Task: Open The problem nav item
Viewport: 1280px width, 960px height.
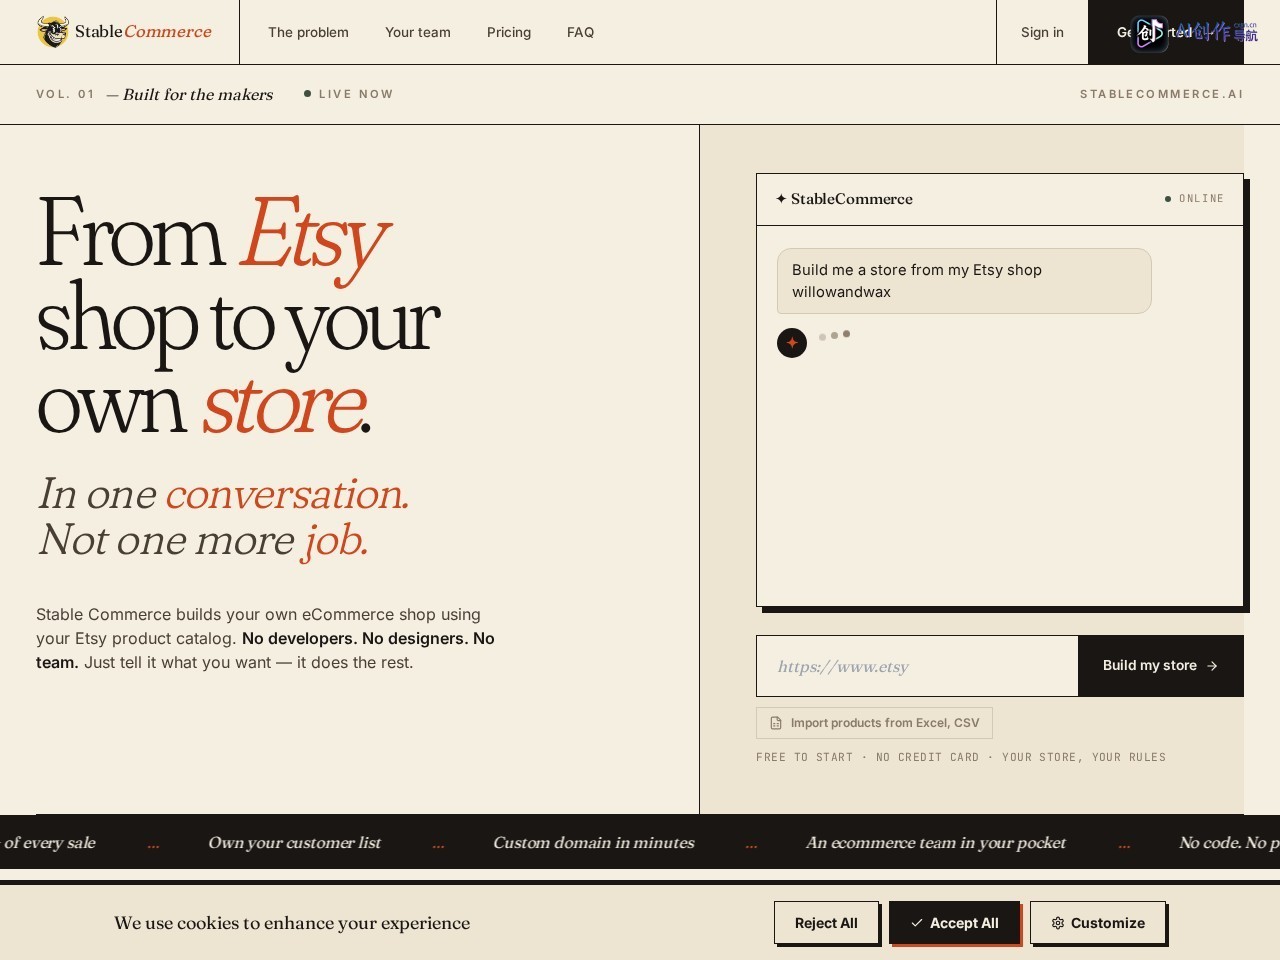Action: [308, 32]
